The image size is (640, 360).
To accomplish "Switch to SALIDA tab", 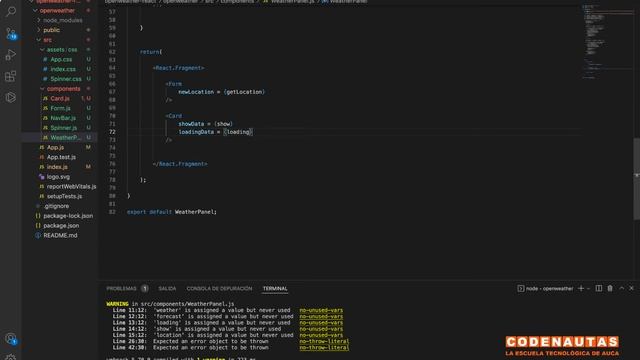I will tap(167, 289).
